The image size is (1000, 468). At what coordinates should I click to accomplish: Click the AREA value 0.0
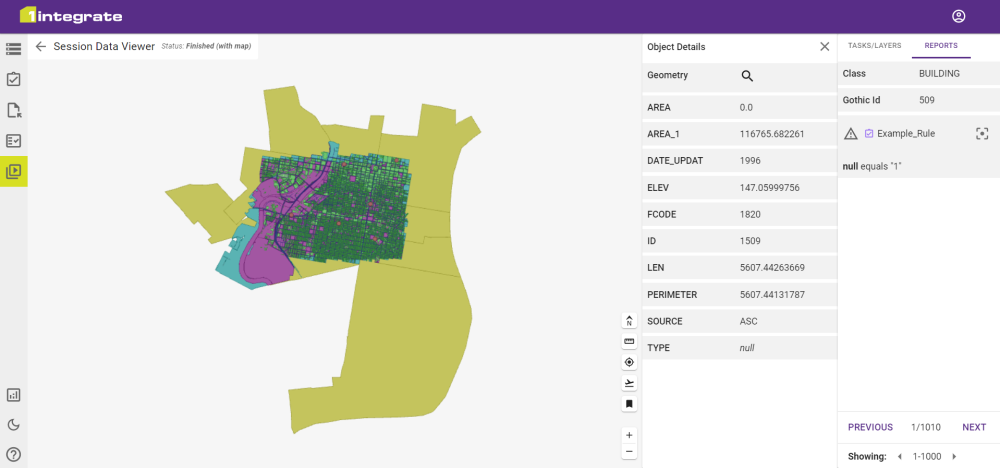pos(746,107)
